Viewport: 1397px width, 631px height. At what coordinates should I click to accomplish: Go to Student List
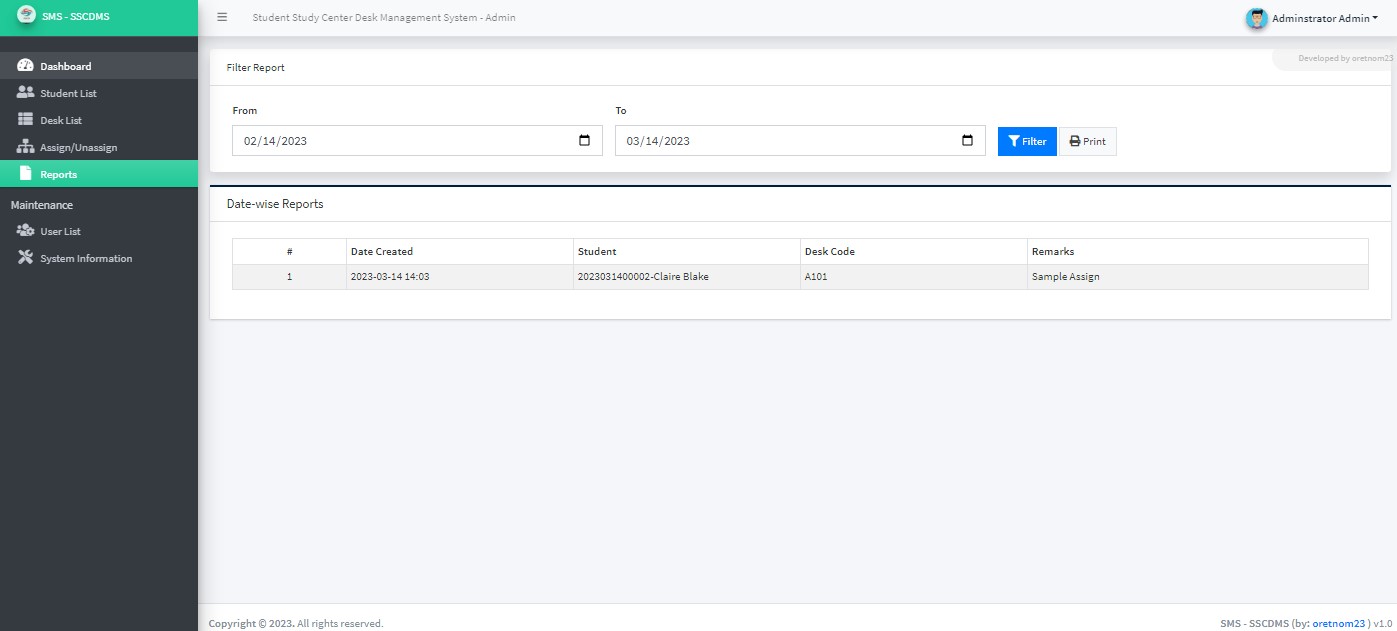tap(99, 93)
